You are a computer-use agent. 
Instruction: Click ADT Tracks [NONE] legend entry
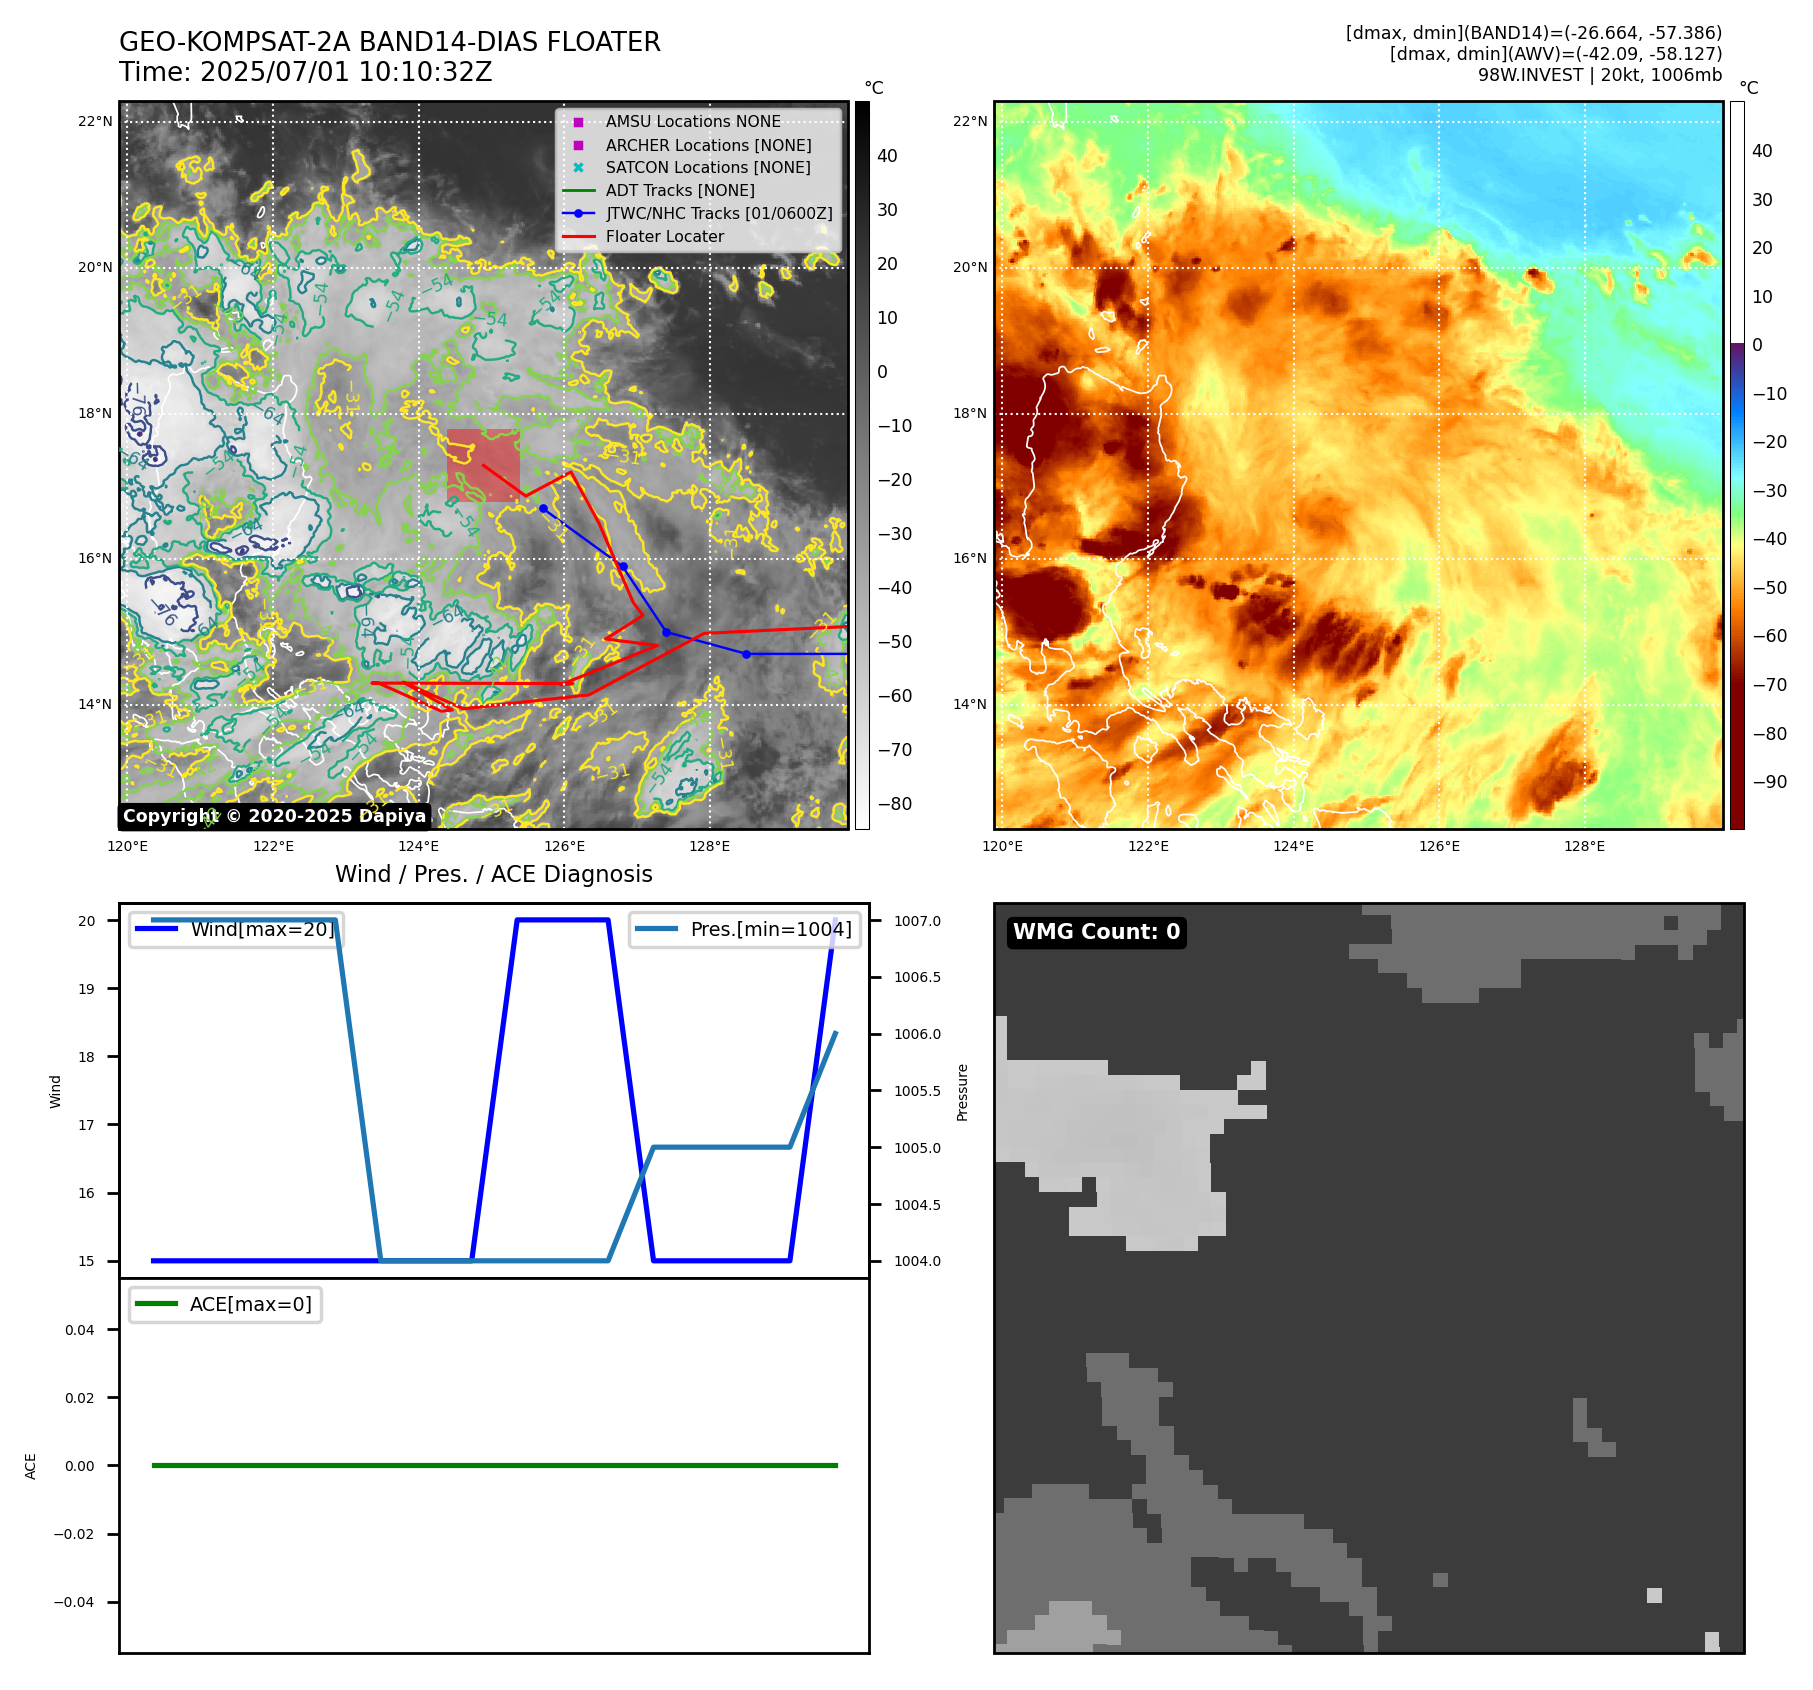pyautogui.click(x=680, y=191)
